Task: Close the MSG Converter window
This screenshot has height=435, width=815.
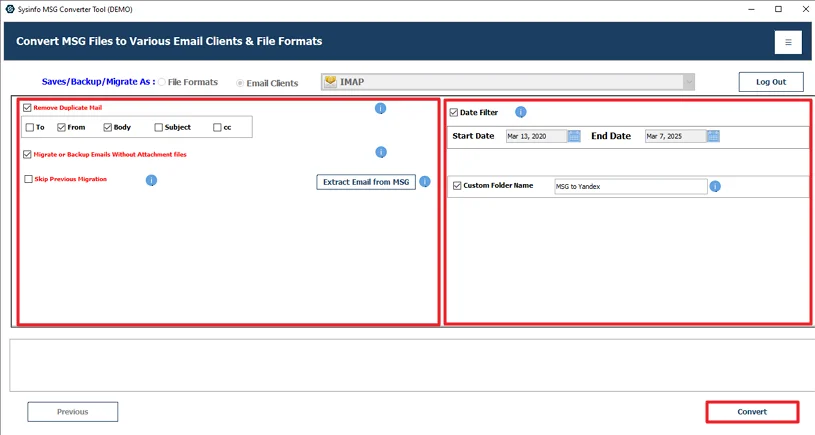Action: coord(805,9)
